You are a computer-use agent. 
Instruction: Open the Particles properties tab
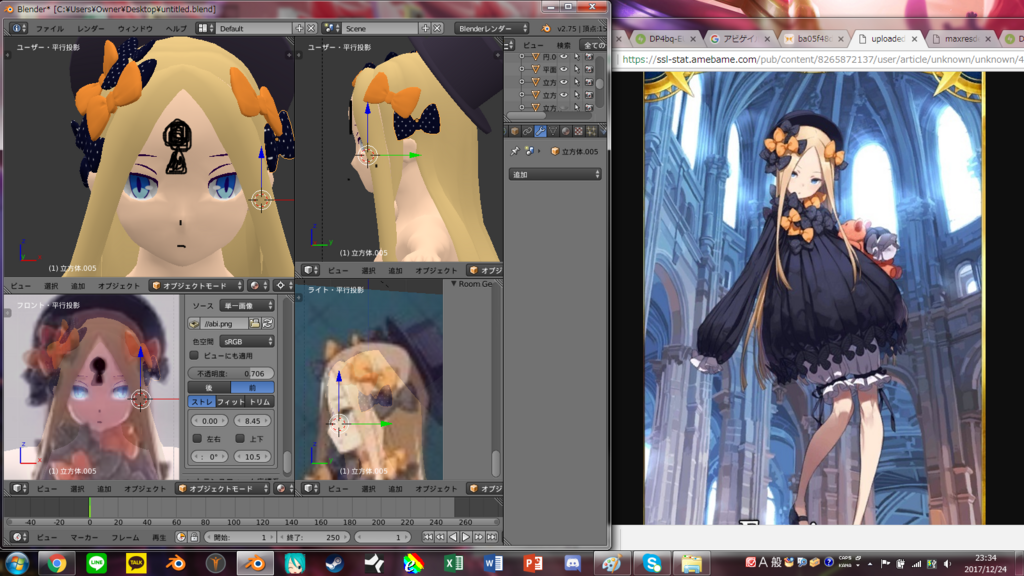click(x=592, y=131)
